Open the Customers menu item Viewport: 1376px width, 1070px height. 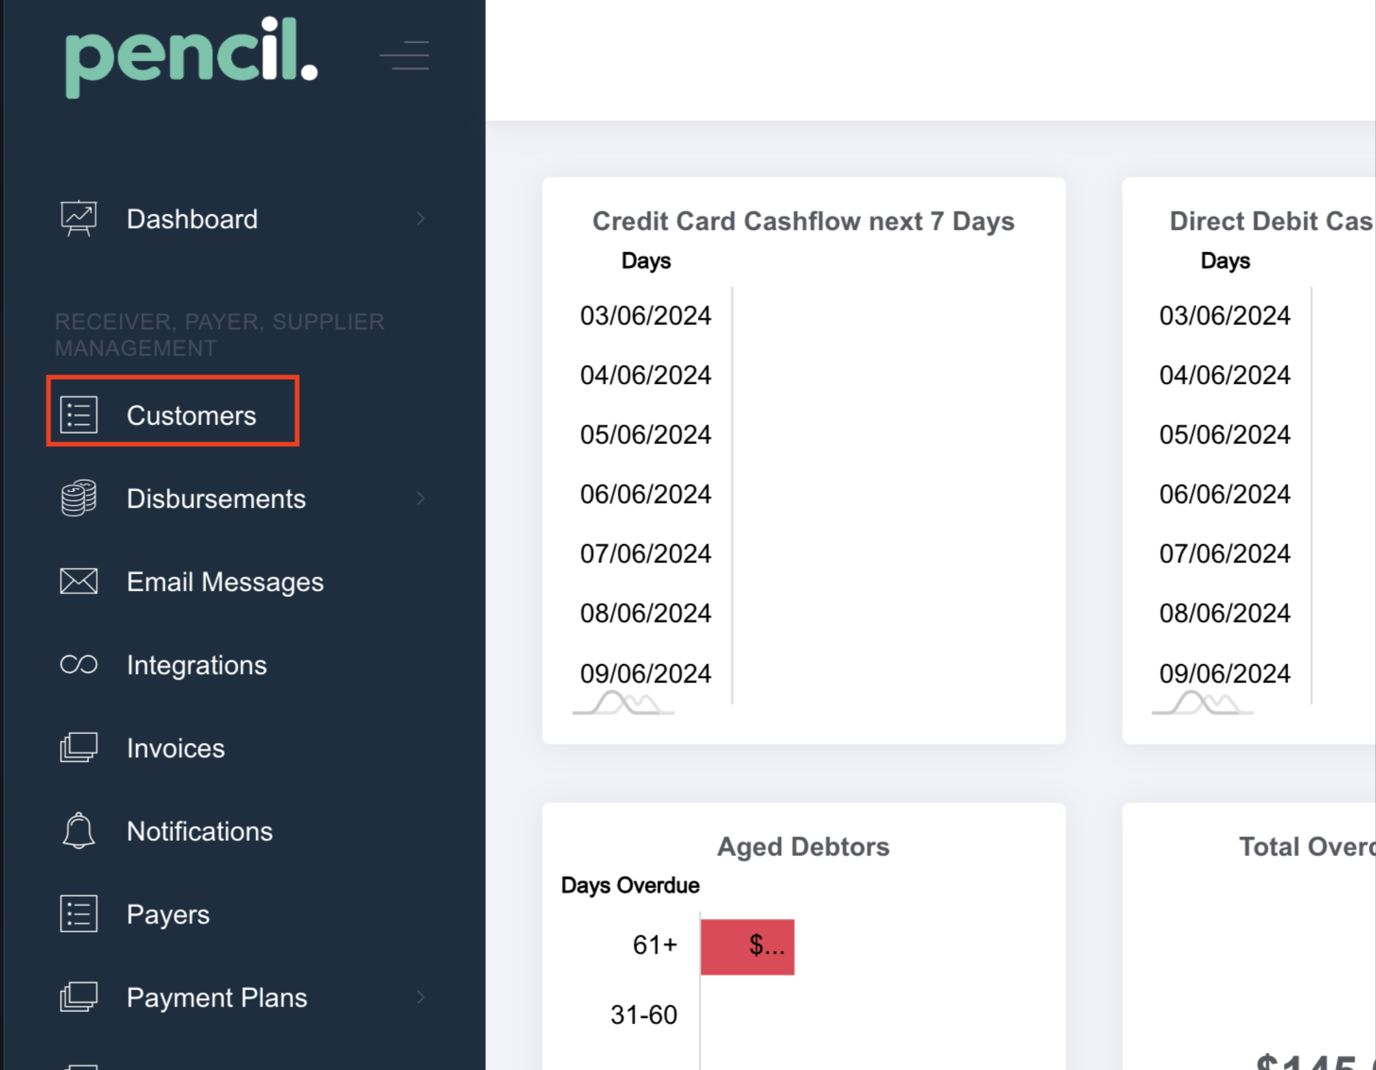point(191,415)
